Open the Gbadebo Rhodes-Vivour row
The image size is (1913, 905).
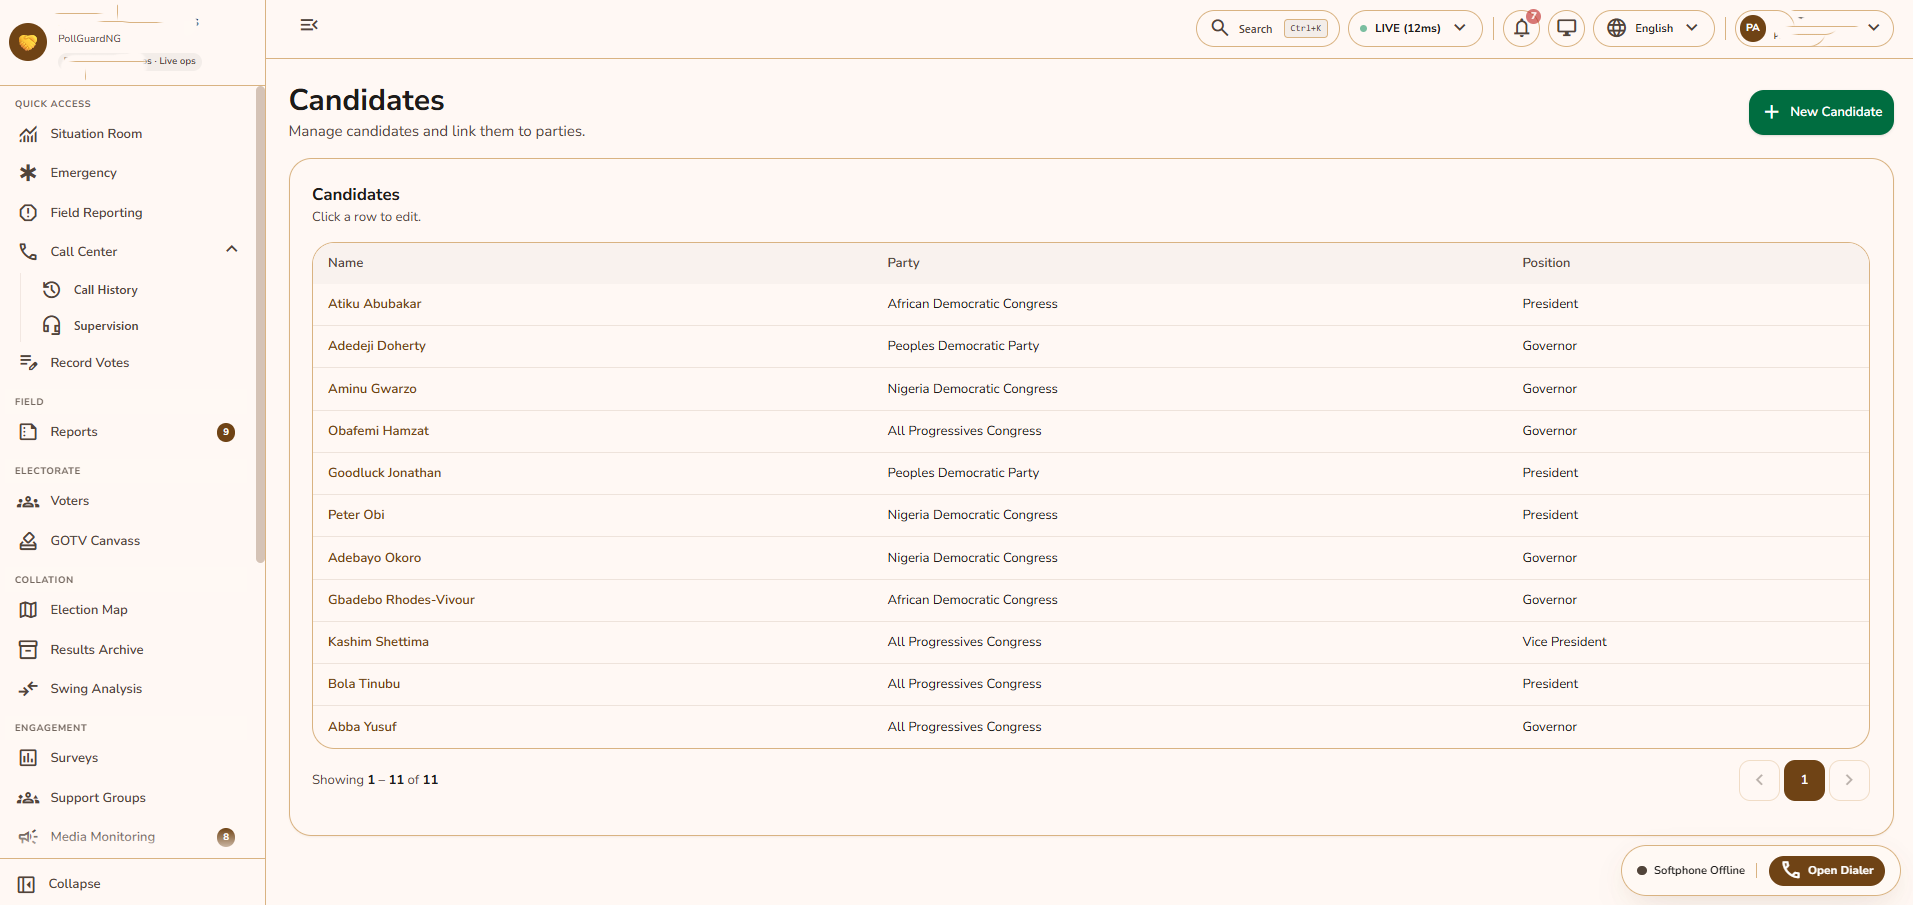(1090, 600)
